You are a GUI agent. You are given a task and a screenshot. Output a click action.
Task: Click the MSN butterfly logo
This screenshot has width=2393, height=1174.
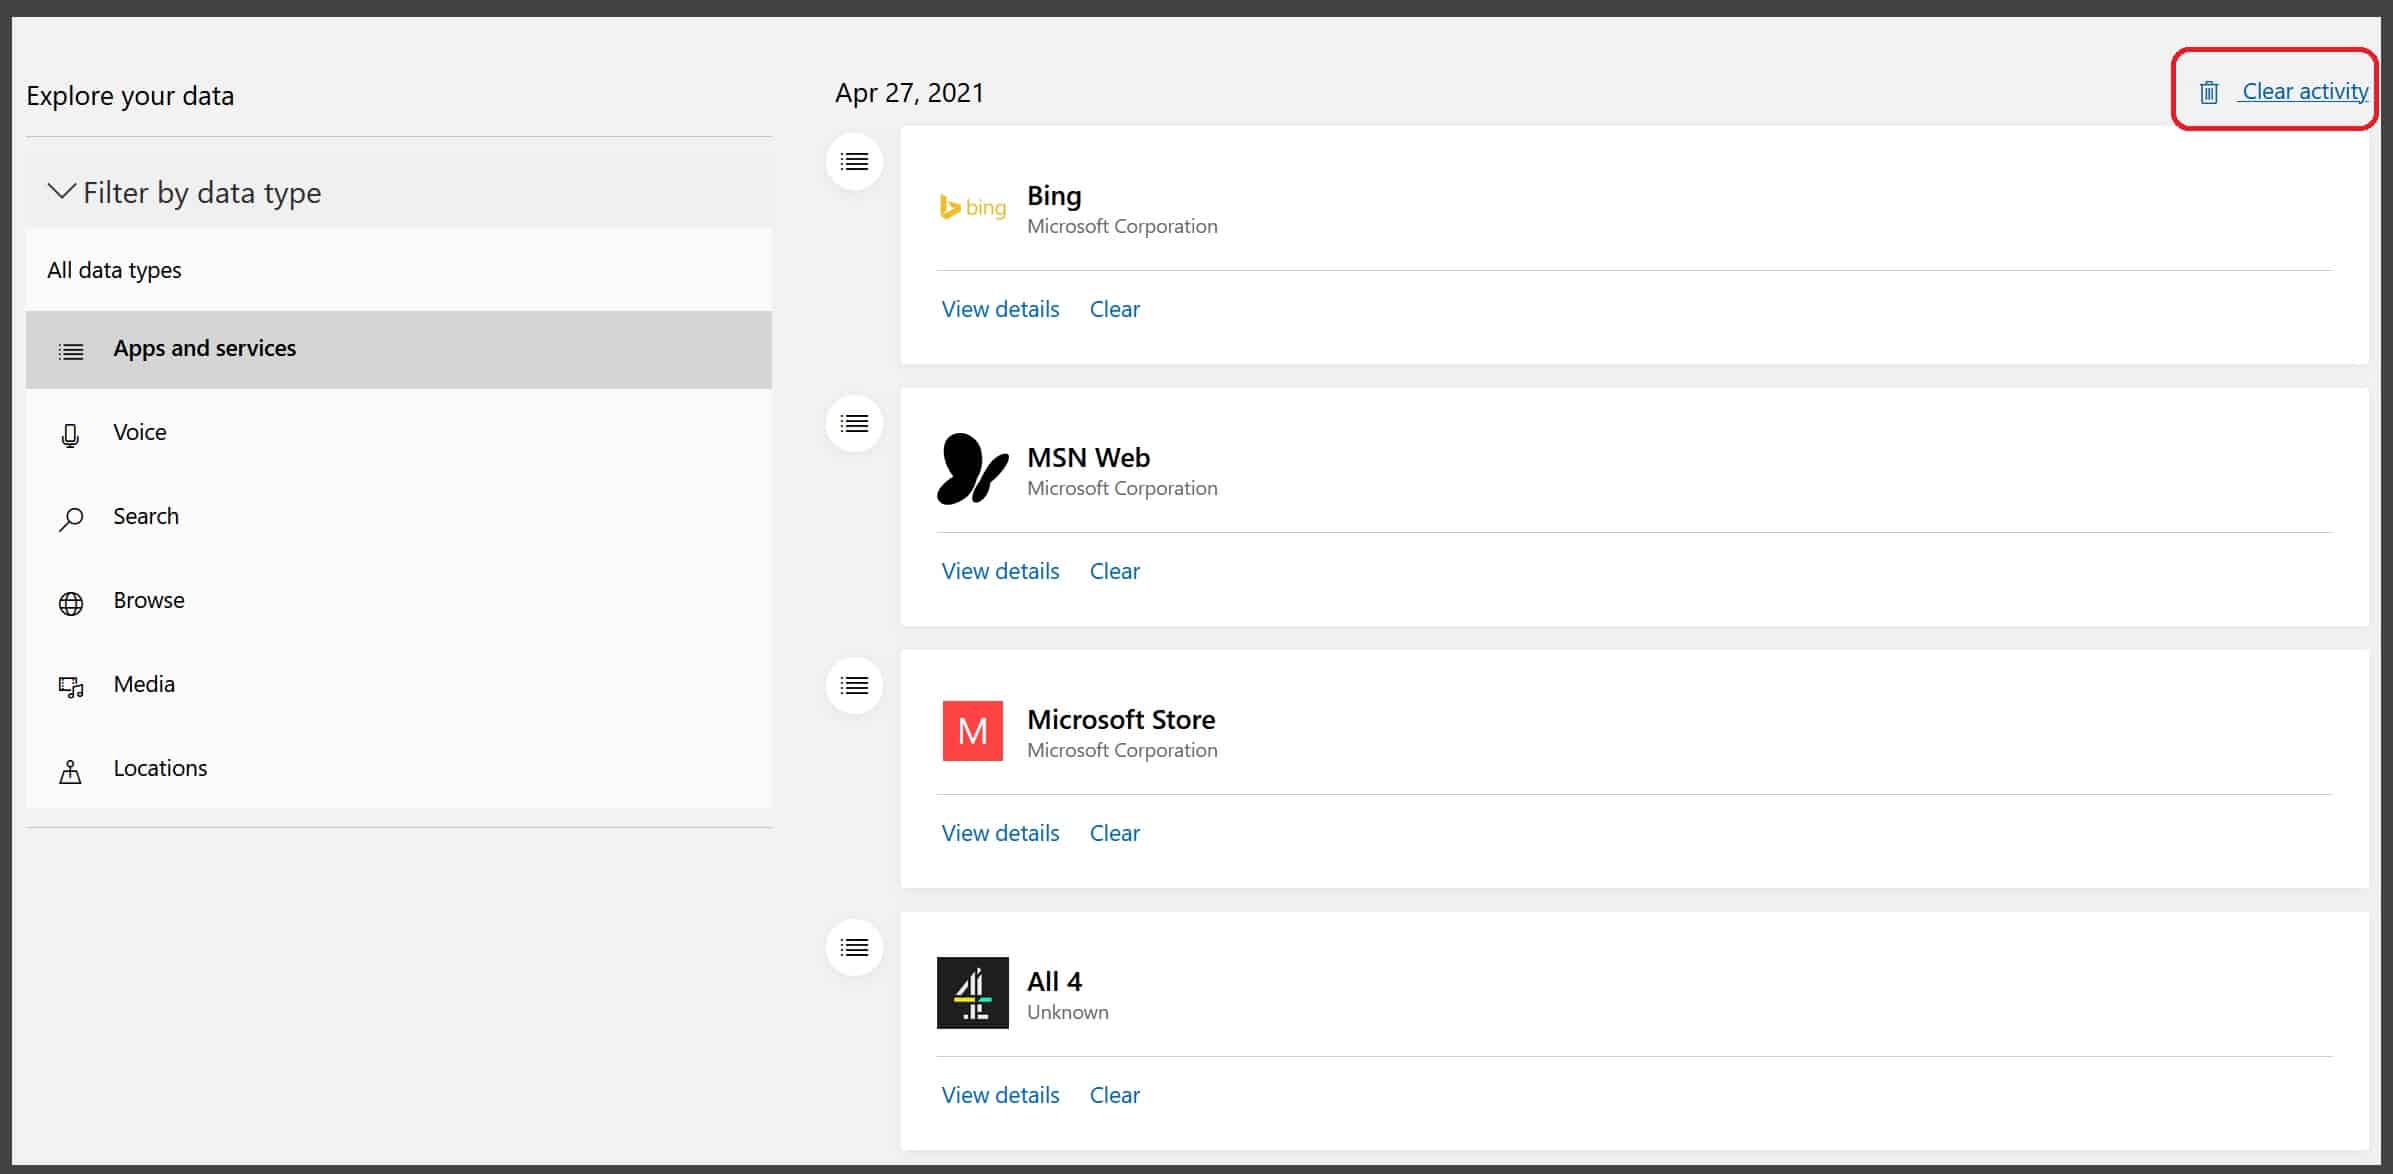click(x=972, y=468)
